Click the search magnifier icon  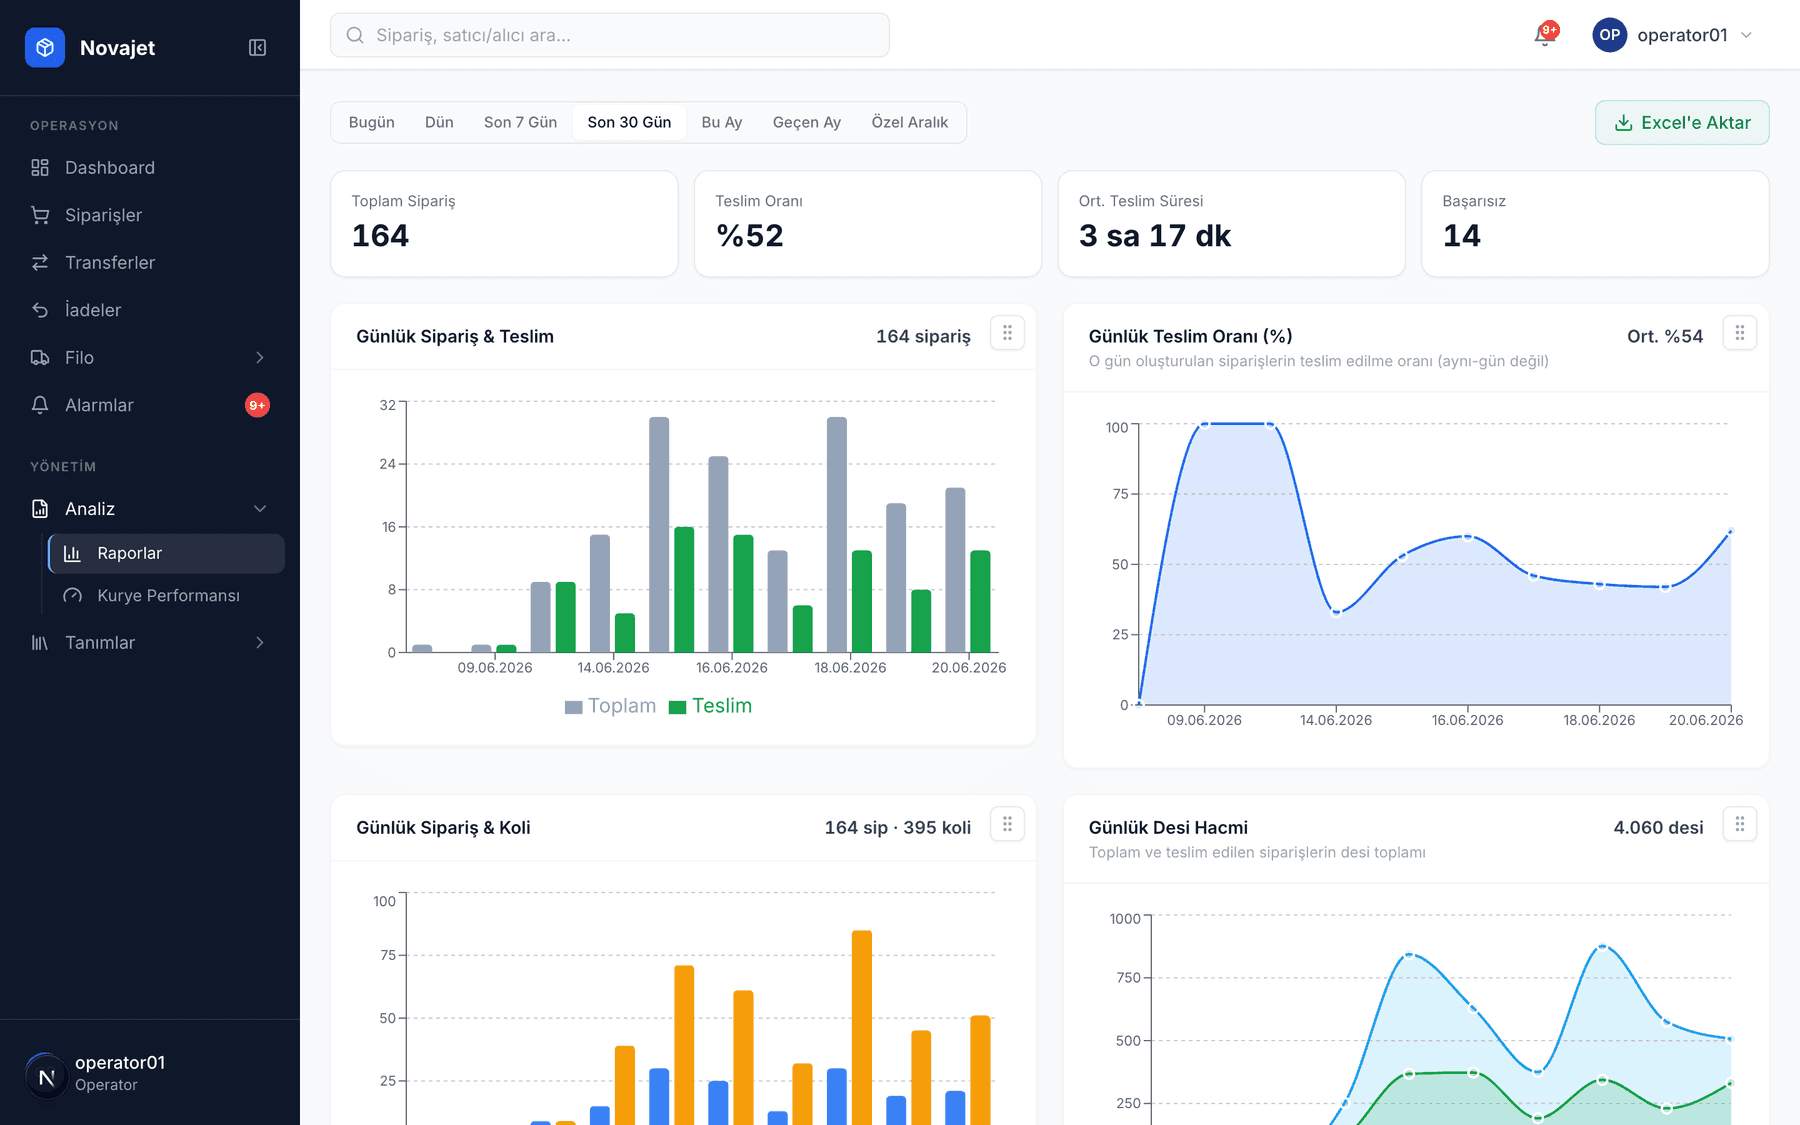[355, 35]
